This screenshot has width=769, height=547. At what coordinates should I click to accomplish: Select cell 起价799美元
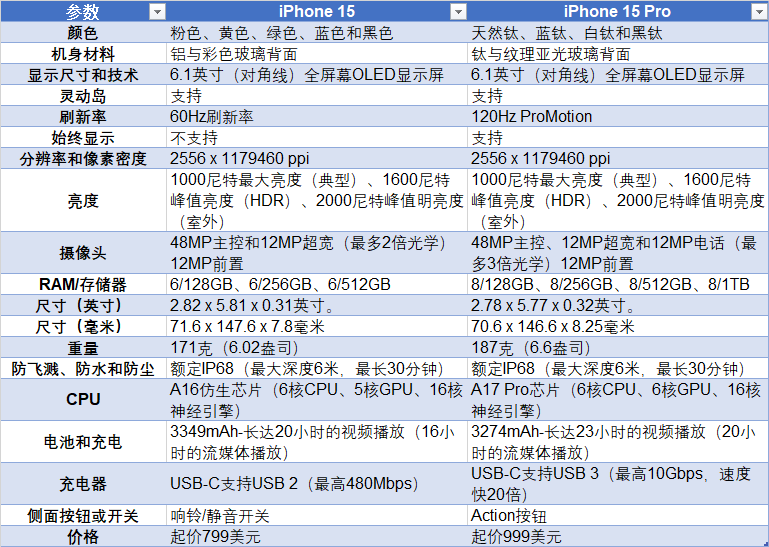317,536
